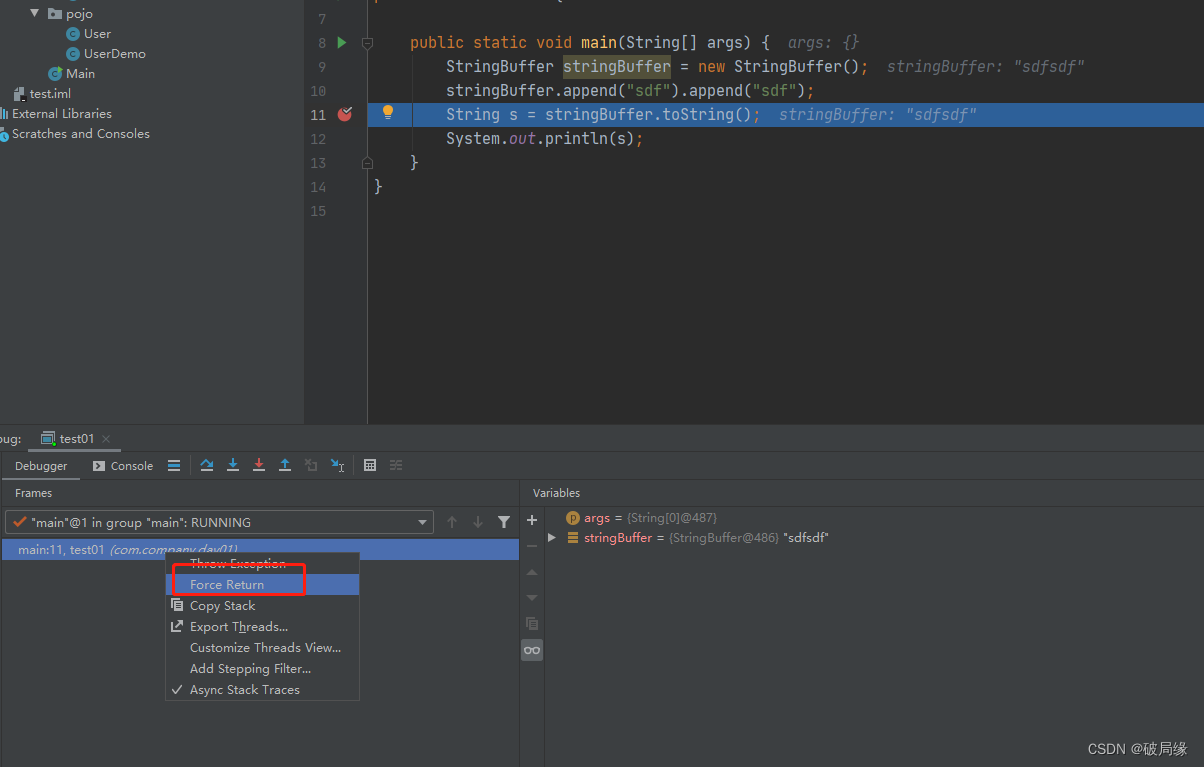Screen dimensions: 1204x767
Task: Select the main:11, test01 stack frame
Action: 260,549
